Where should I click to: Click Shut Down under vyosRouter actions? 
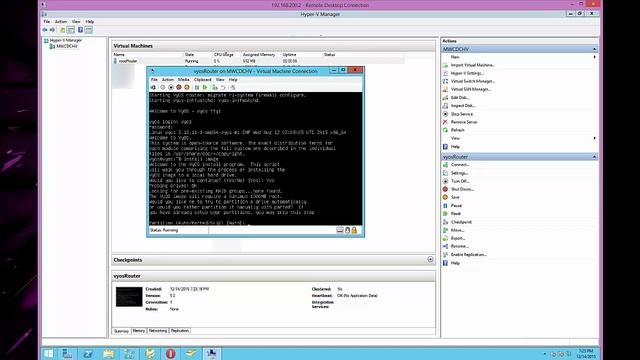[462, 189]
